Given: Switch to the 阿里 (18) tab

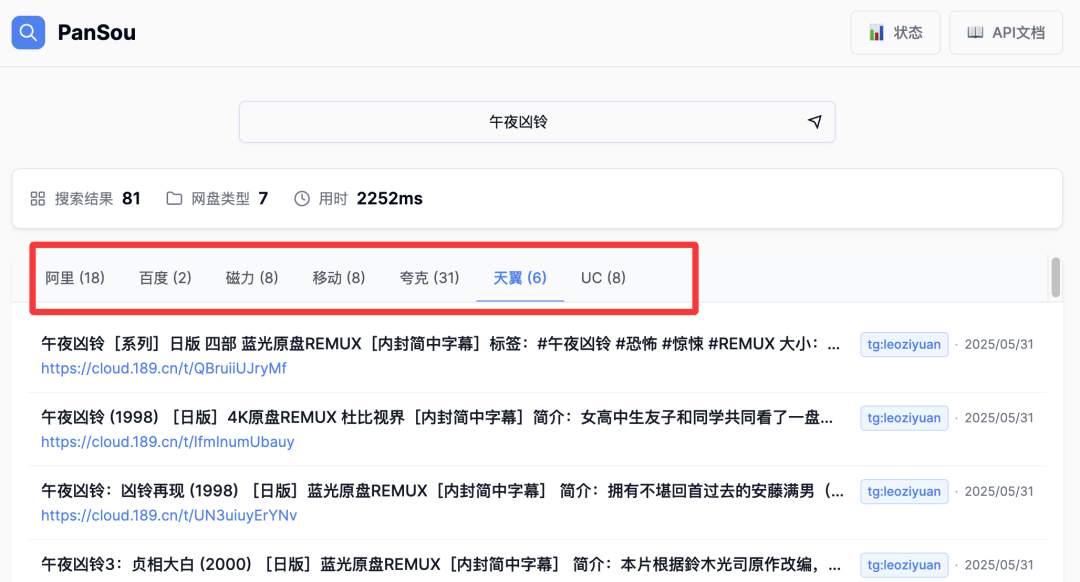Looking at the screenshot, I should [x=75, y=278].
